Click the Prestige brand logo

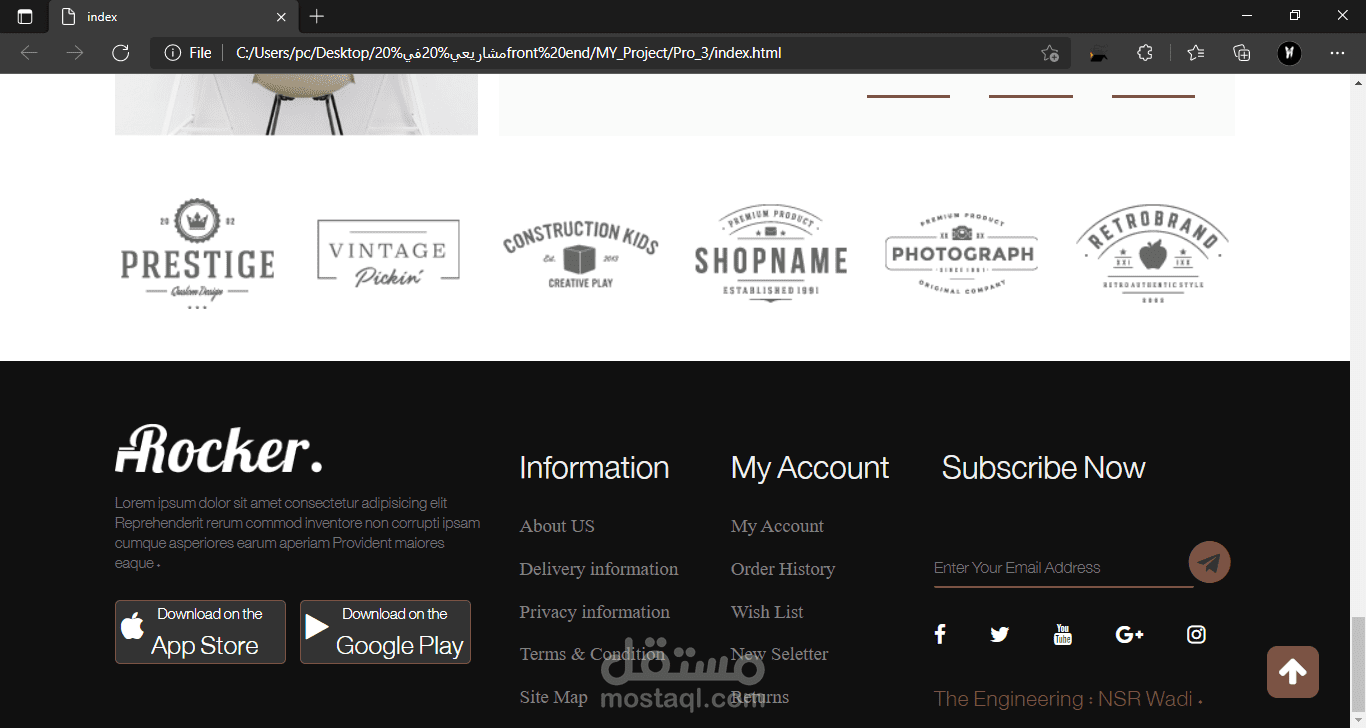coord(197,254)
